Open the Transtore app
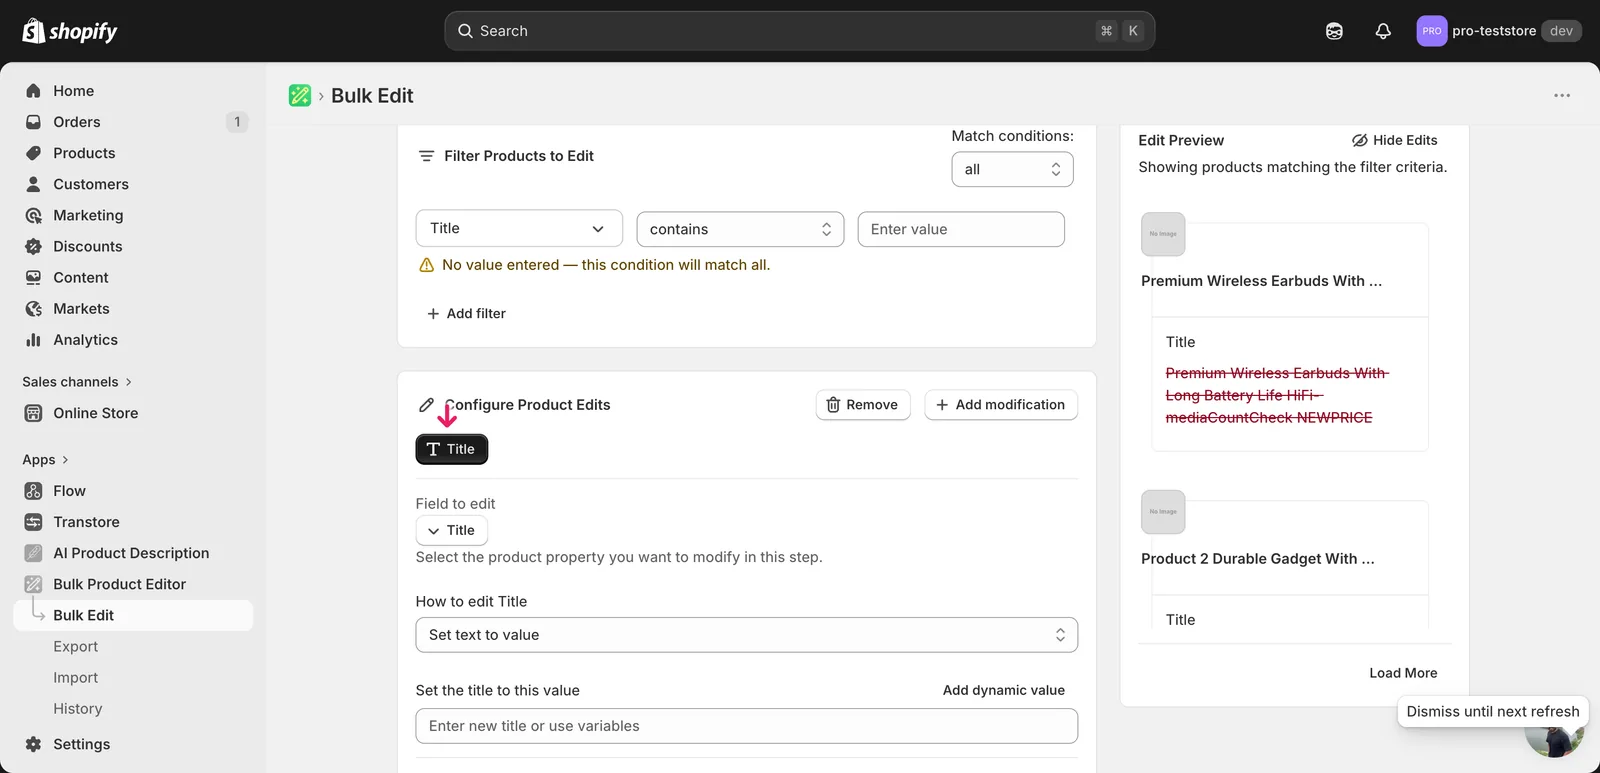 (86, 522)
